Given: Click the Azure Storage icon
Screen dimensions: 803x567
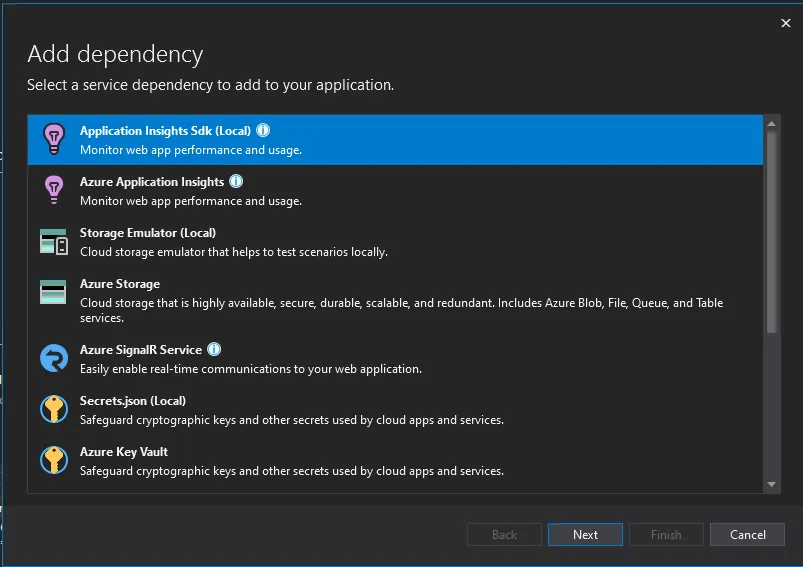Looking at the screenshot, I should coord(53,292).
